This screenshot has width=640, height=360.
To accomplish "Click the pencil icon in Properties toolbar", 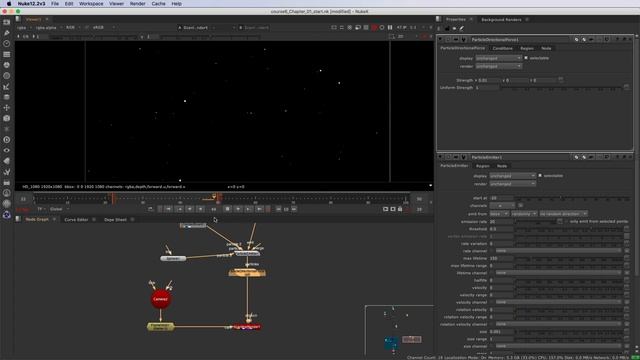I will pyautogui.click(x=462, y=28).
